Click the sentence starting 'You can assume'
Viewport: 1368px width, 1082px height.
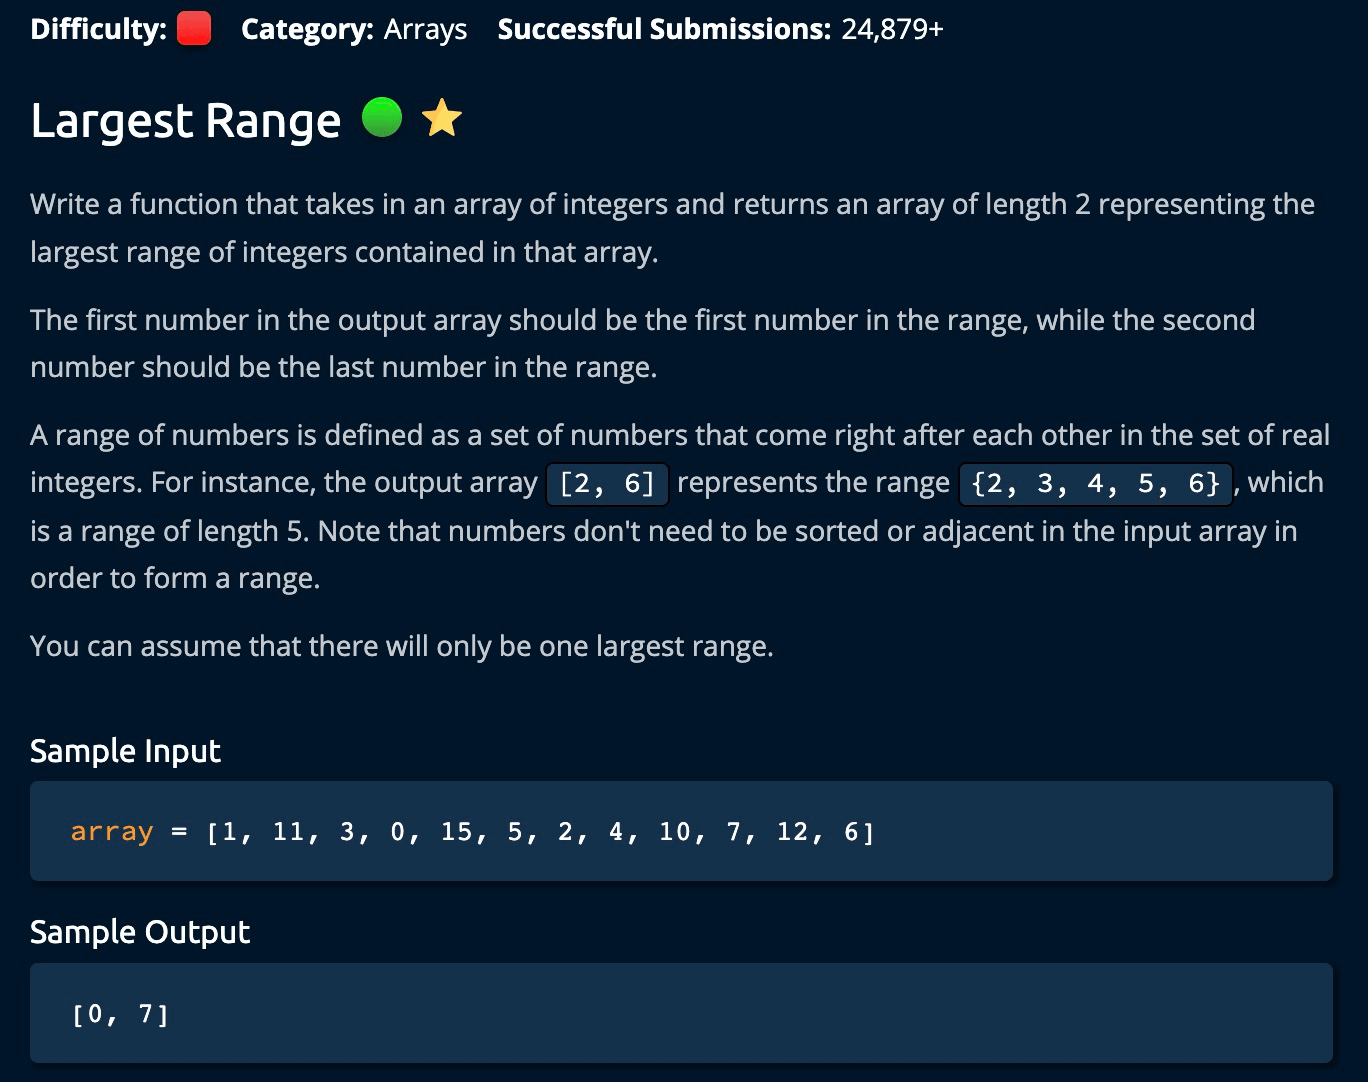click(x=402, y=646)
